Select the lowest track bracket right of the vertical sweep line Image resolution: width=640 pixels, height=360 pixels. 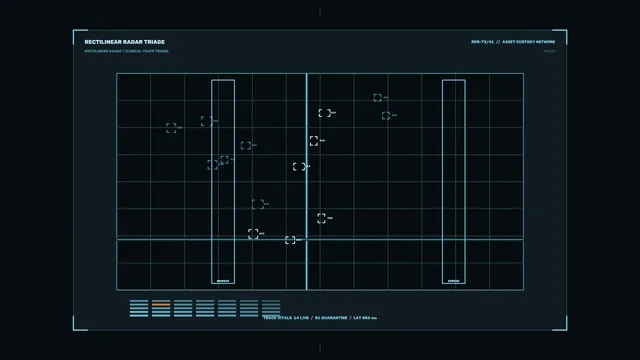pos(322,218)
